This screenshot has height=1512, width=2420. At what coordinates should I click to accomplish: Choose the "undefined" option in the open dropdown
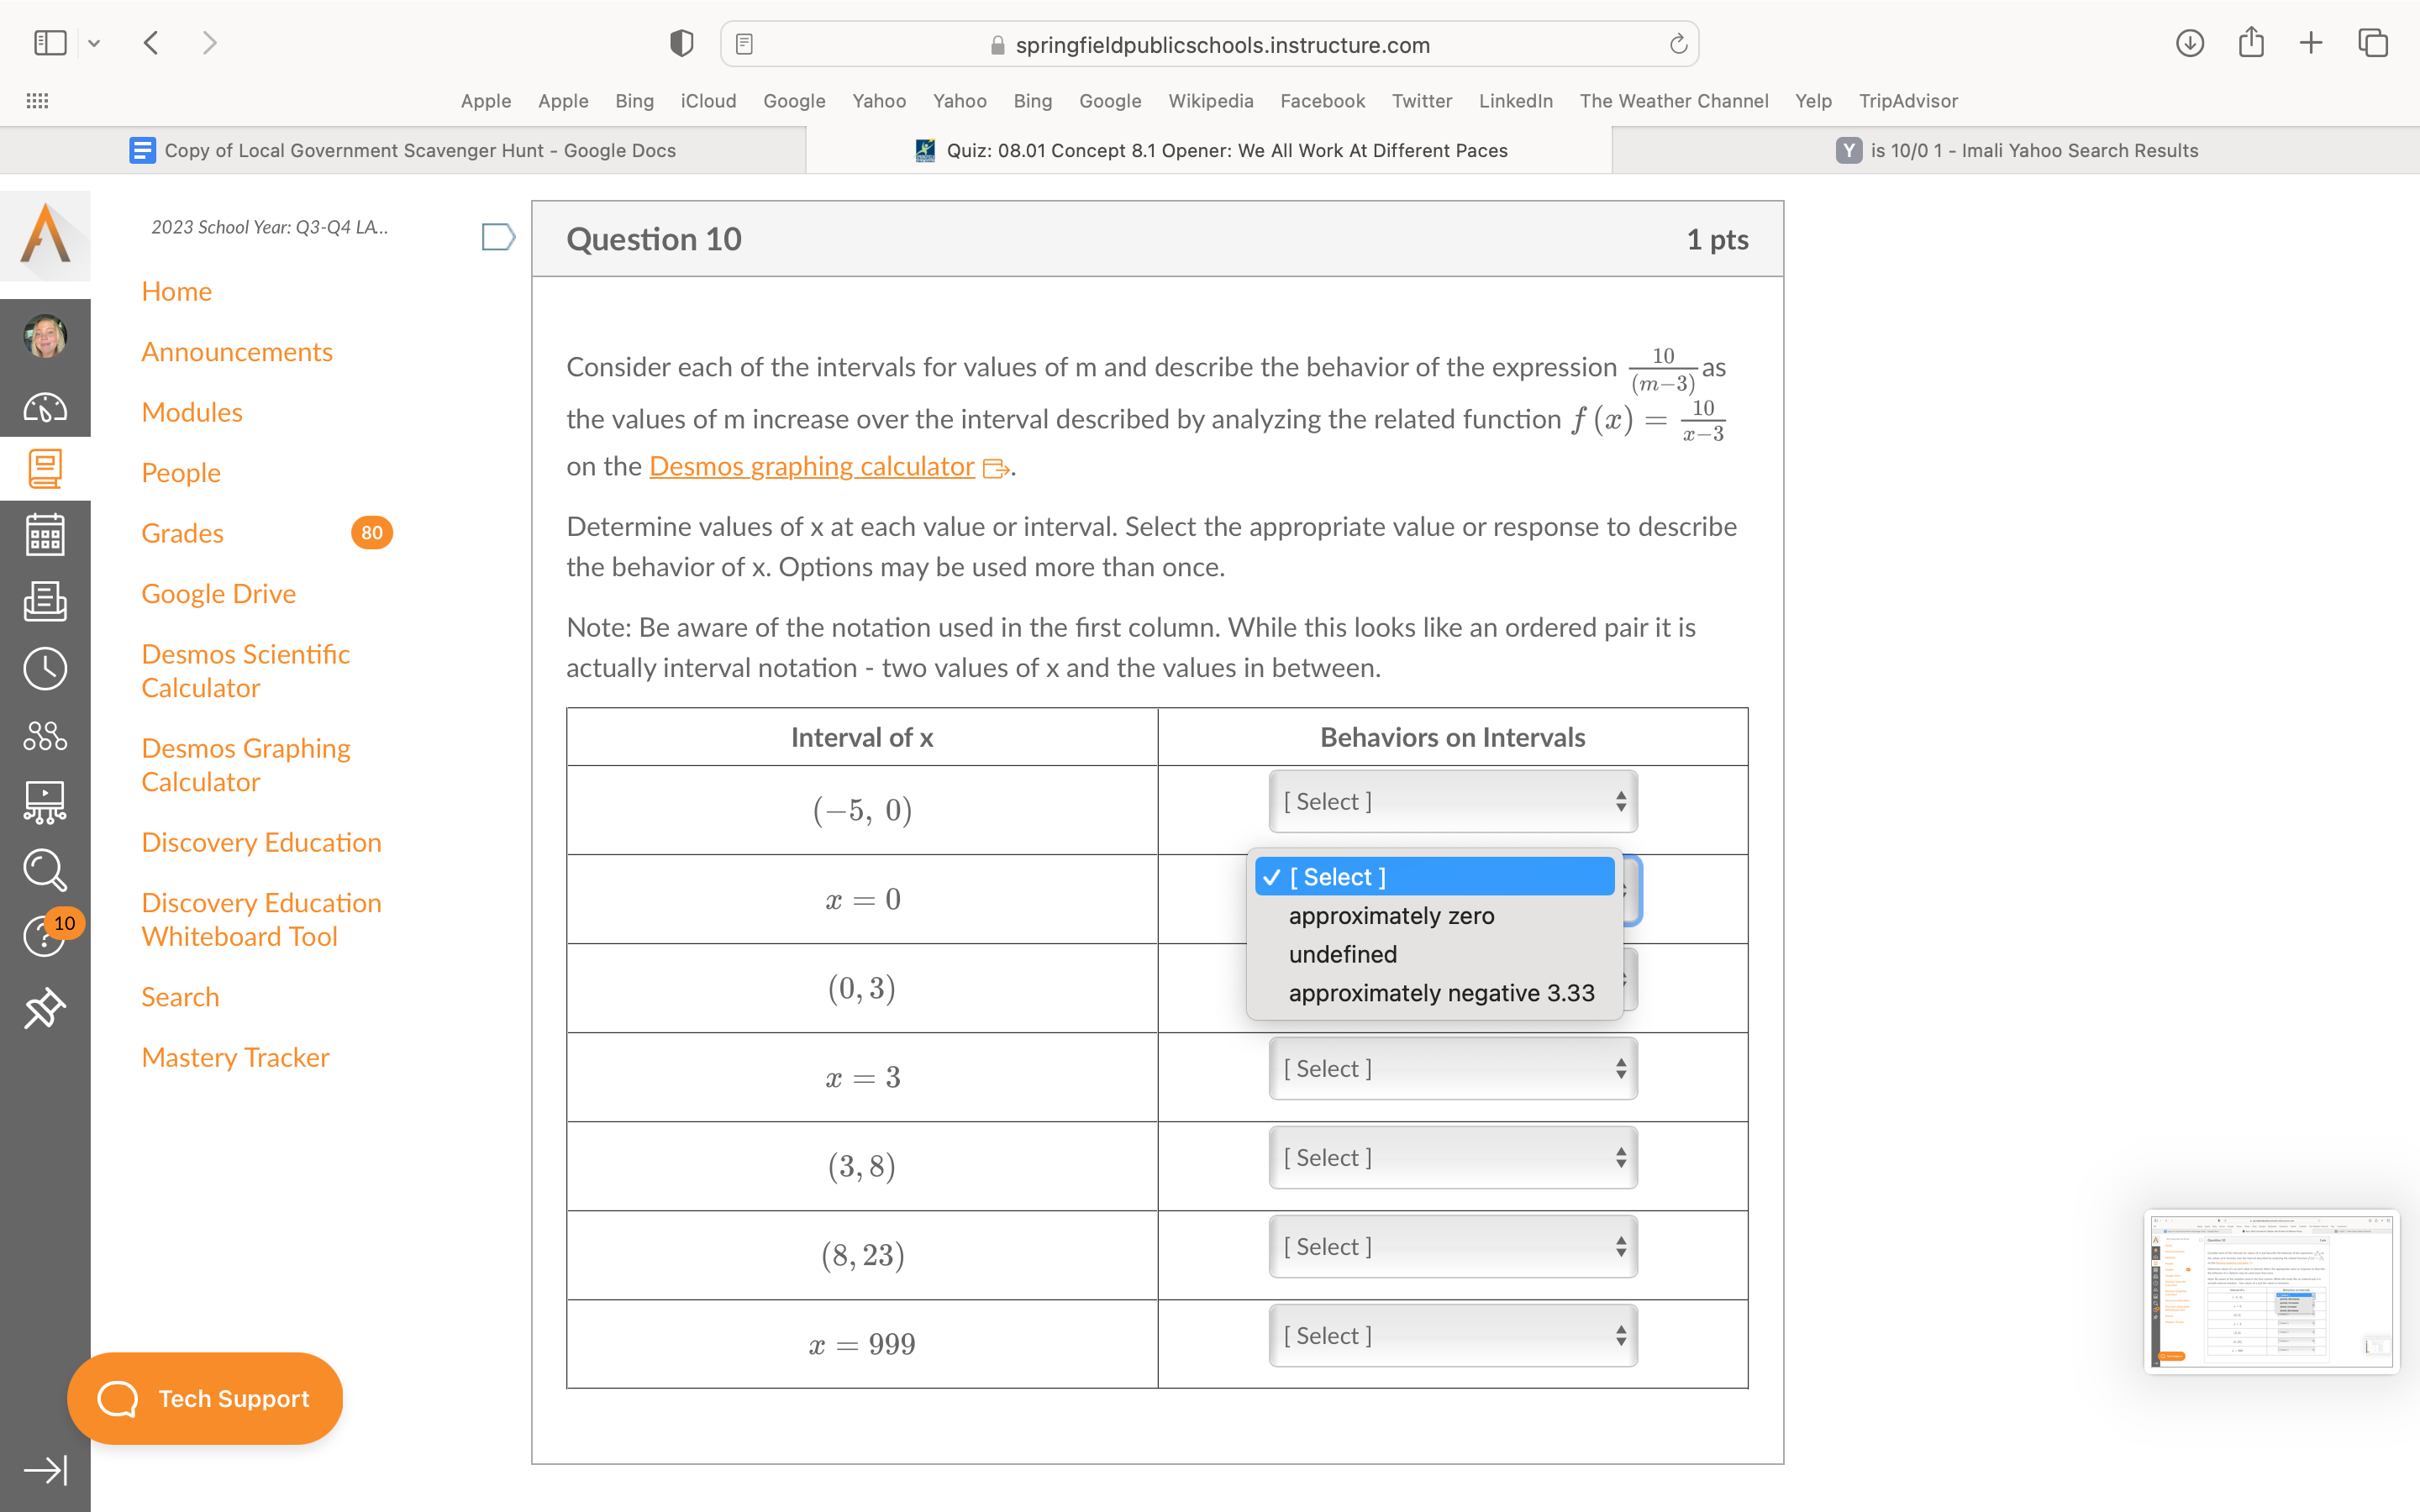pos(1342,954)
